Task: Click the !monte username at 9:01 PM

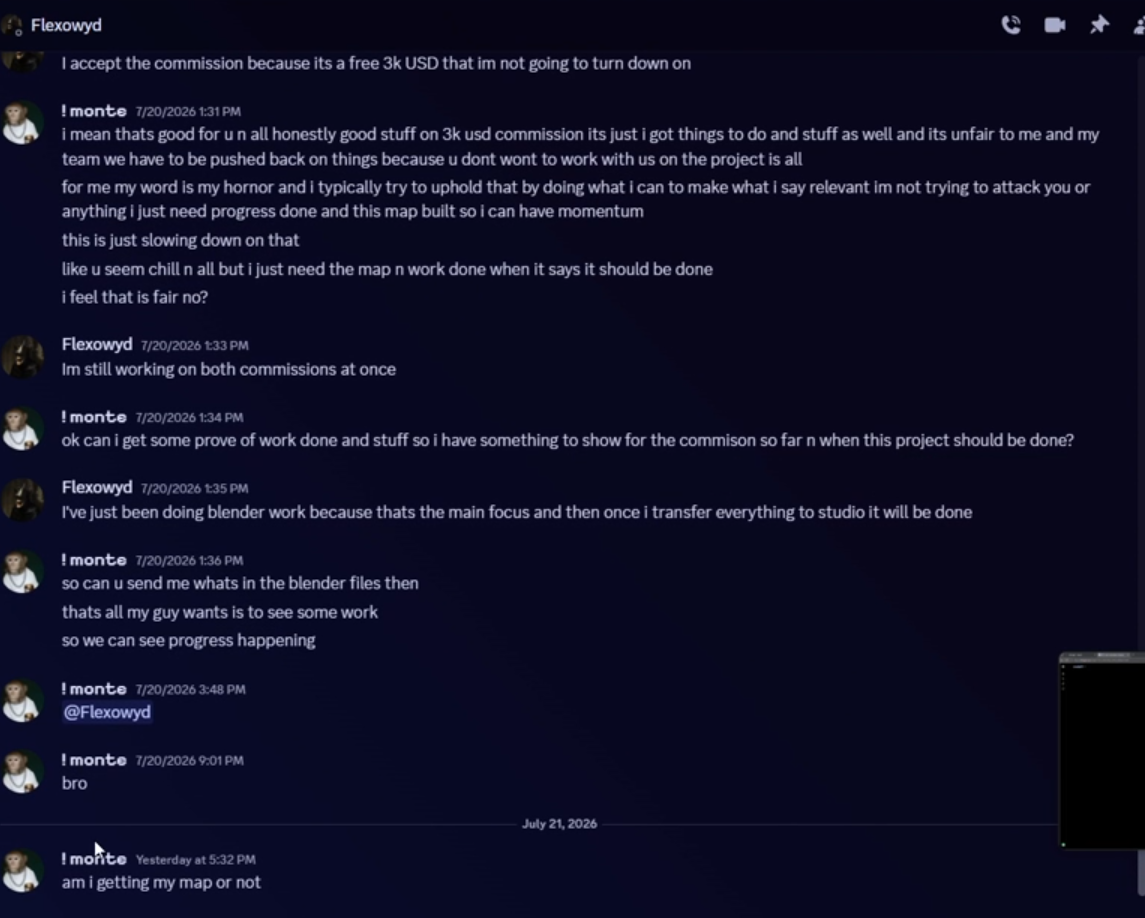Action: [x=94, y=760]
